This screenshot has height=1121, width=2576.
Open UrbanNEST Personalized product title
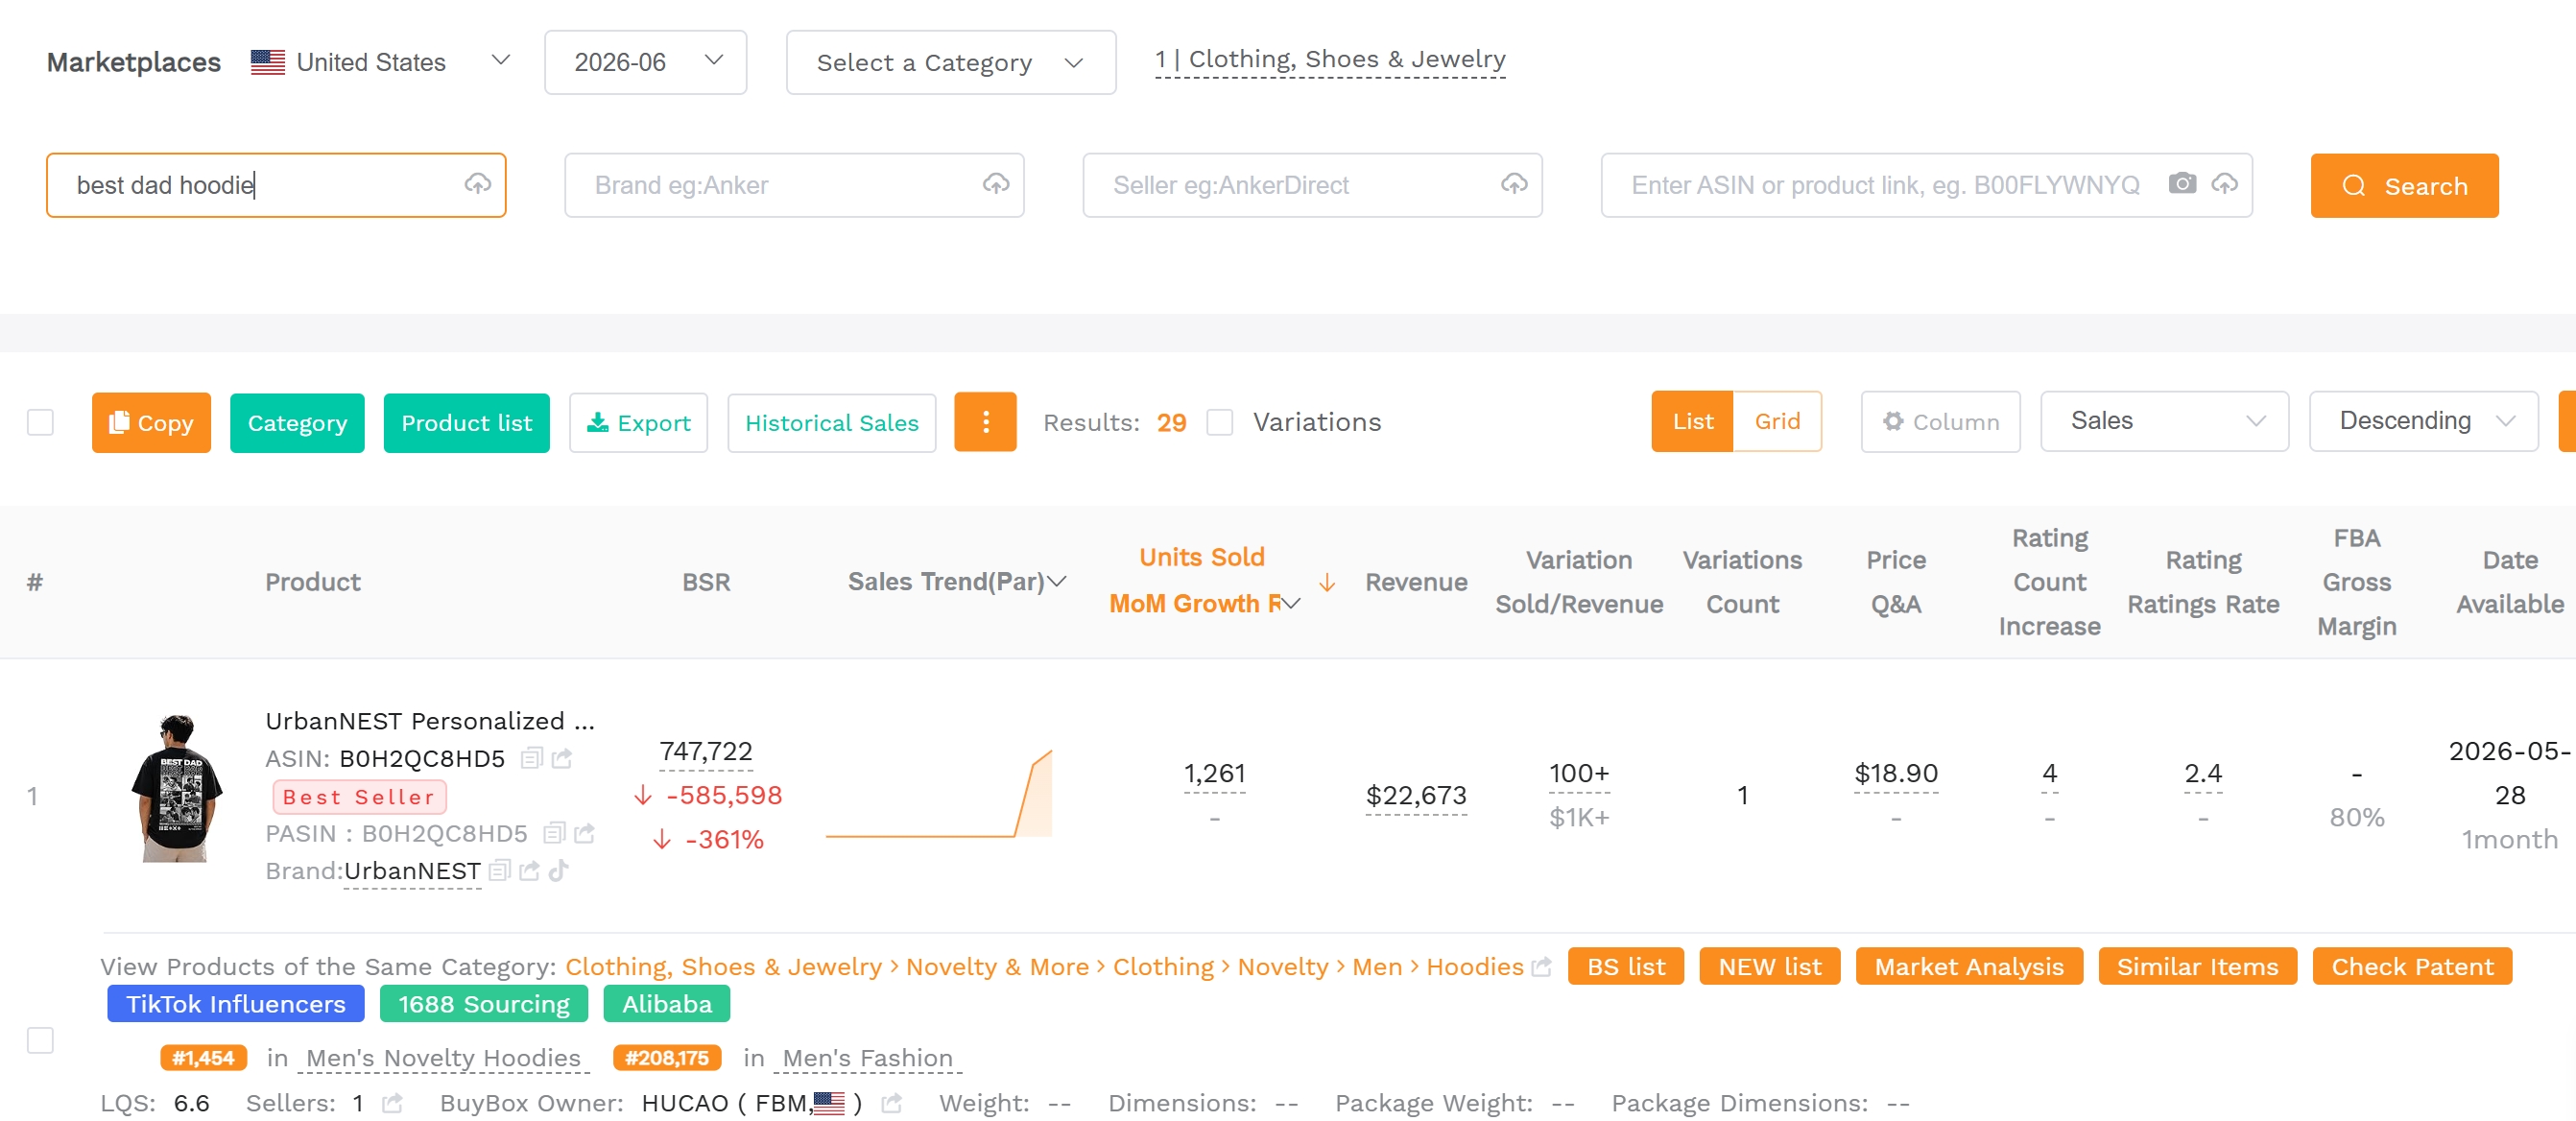430,720
